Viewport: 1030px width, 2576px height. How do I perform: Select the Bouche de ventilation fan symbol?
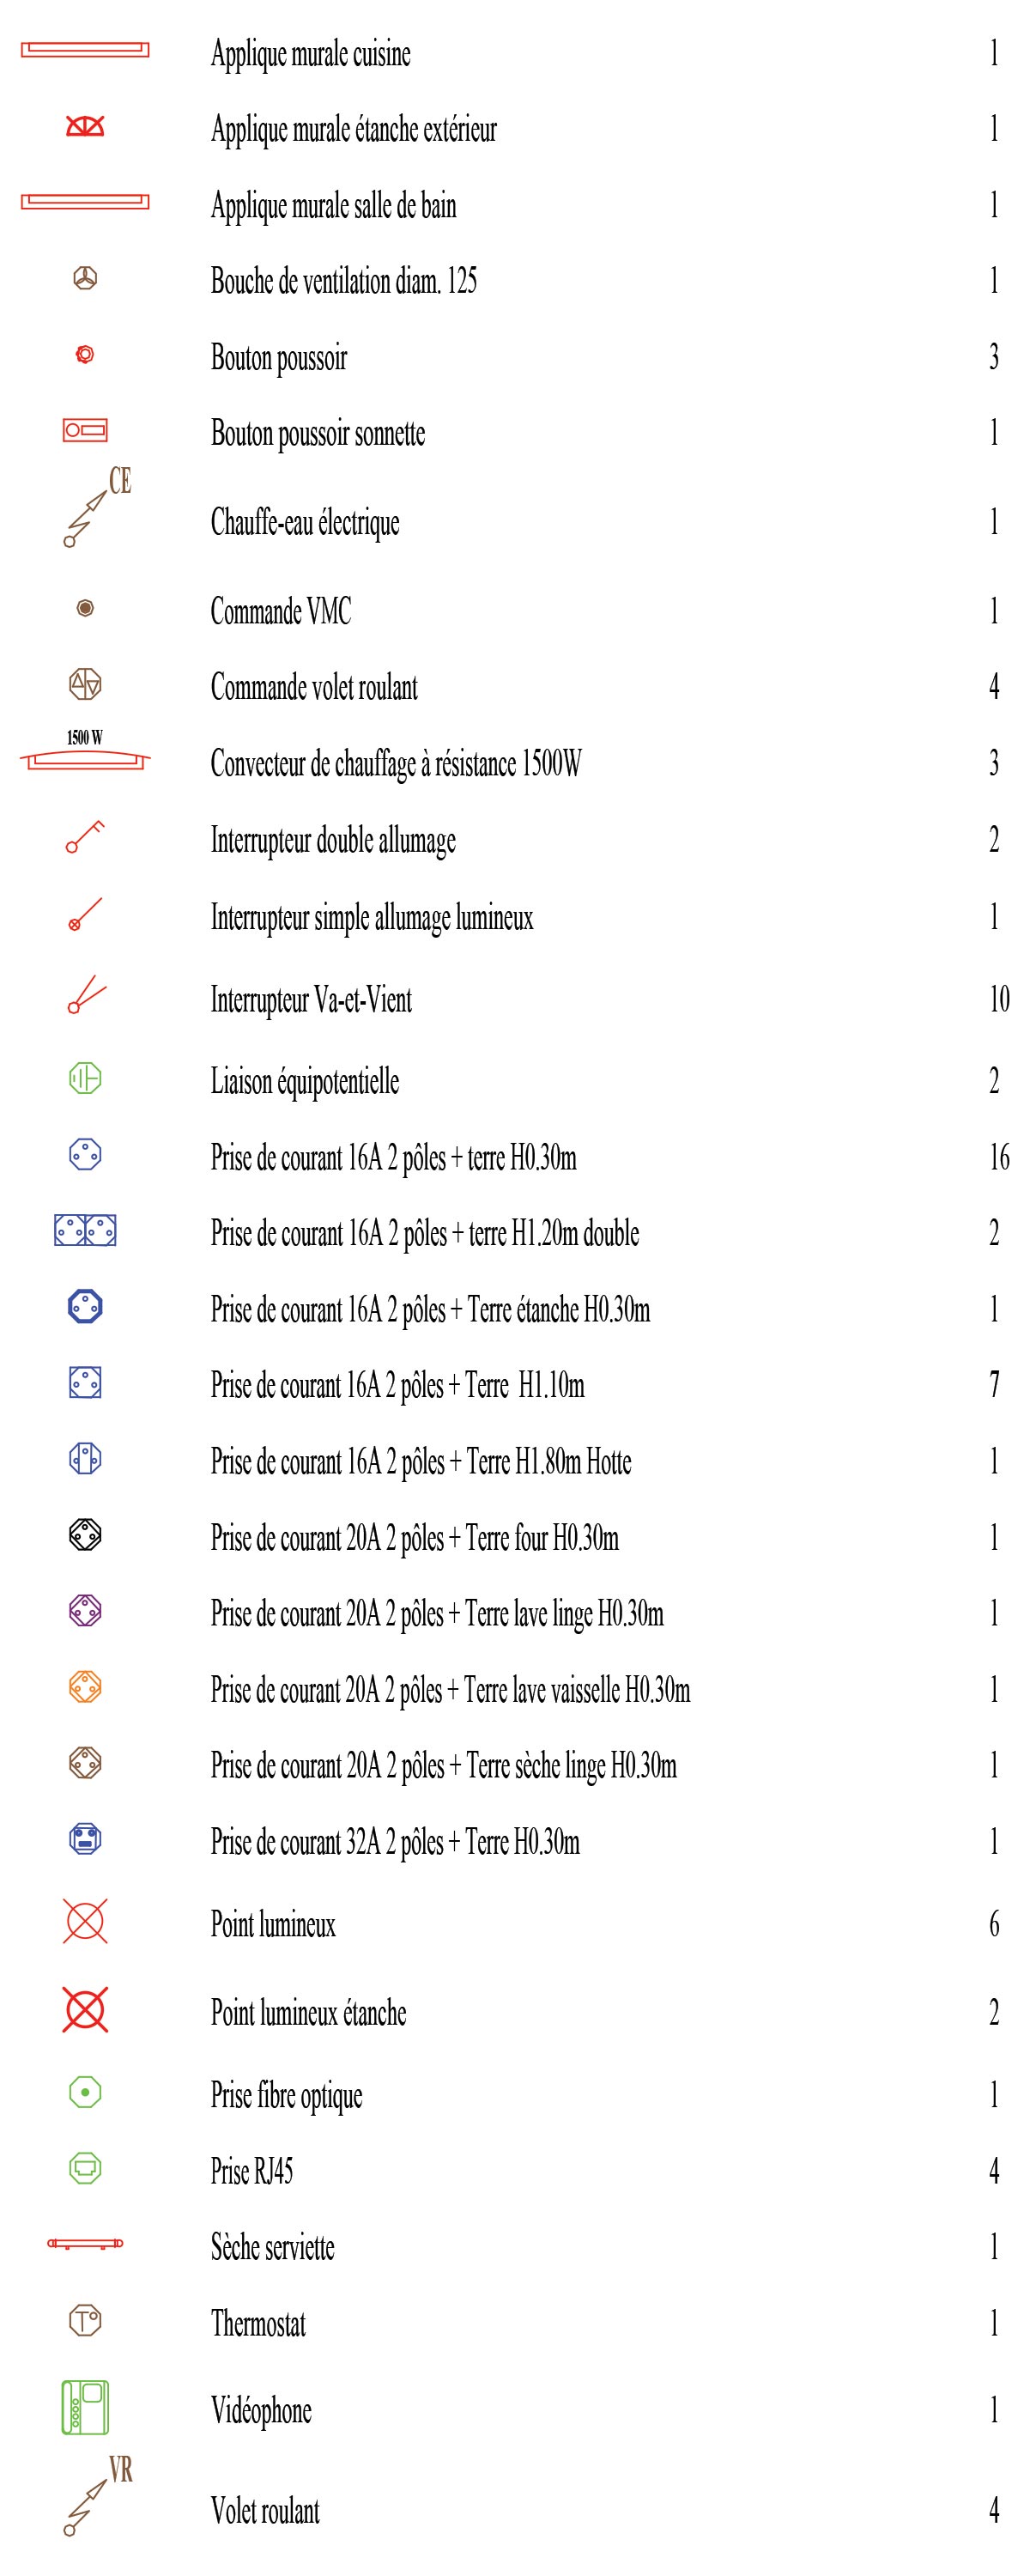85,279
